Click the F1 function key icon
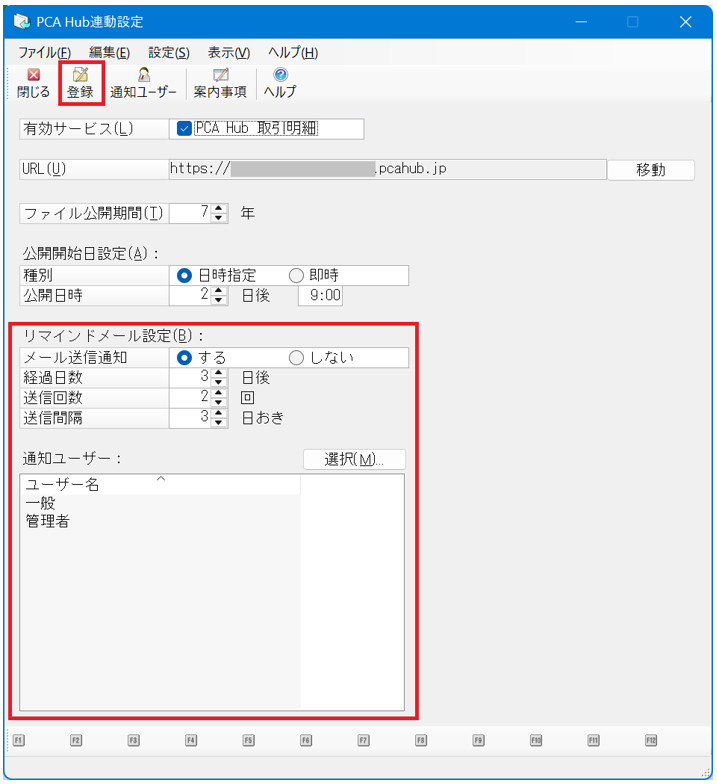This screenshot has width=717, height=784. pyautogui.click(x=19, y=740)
